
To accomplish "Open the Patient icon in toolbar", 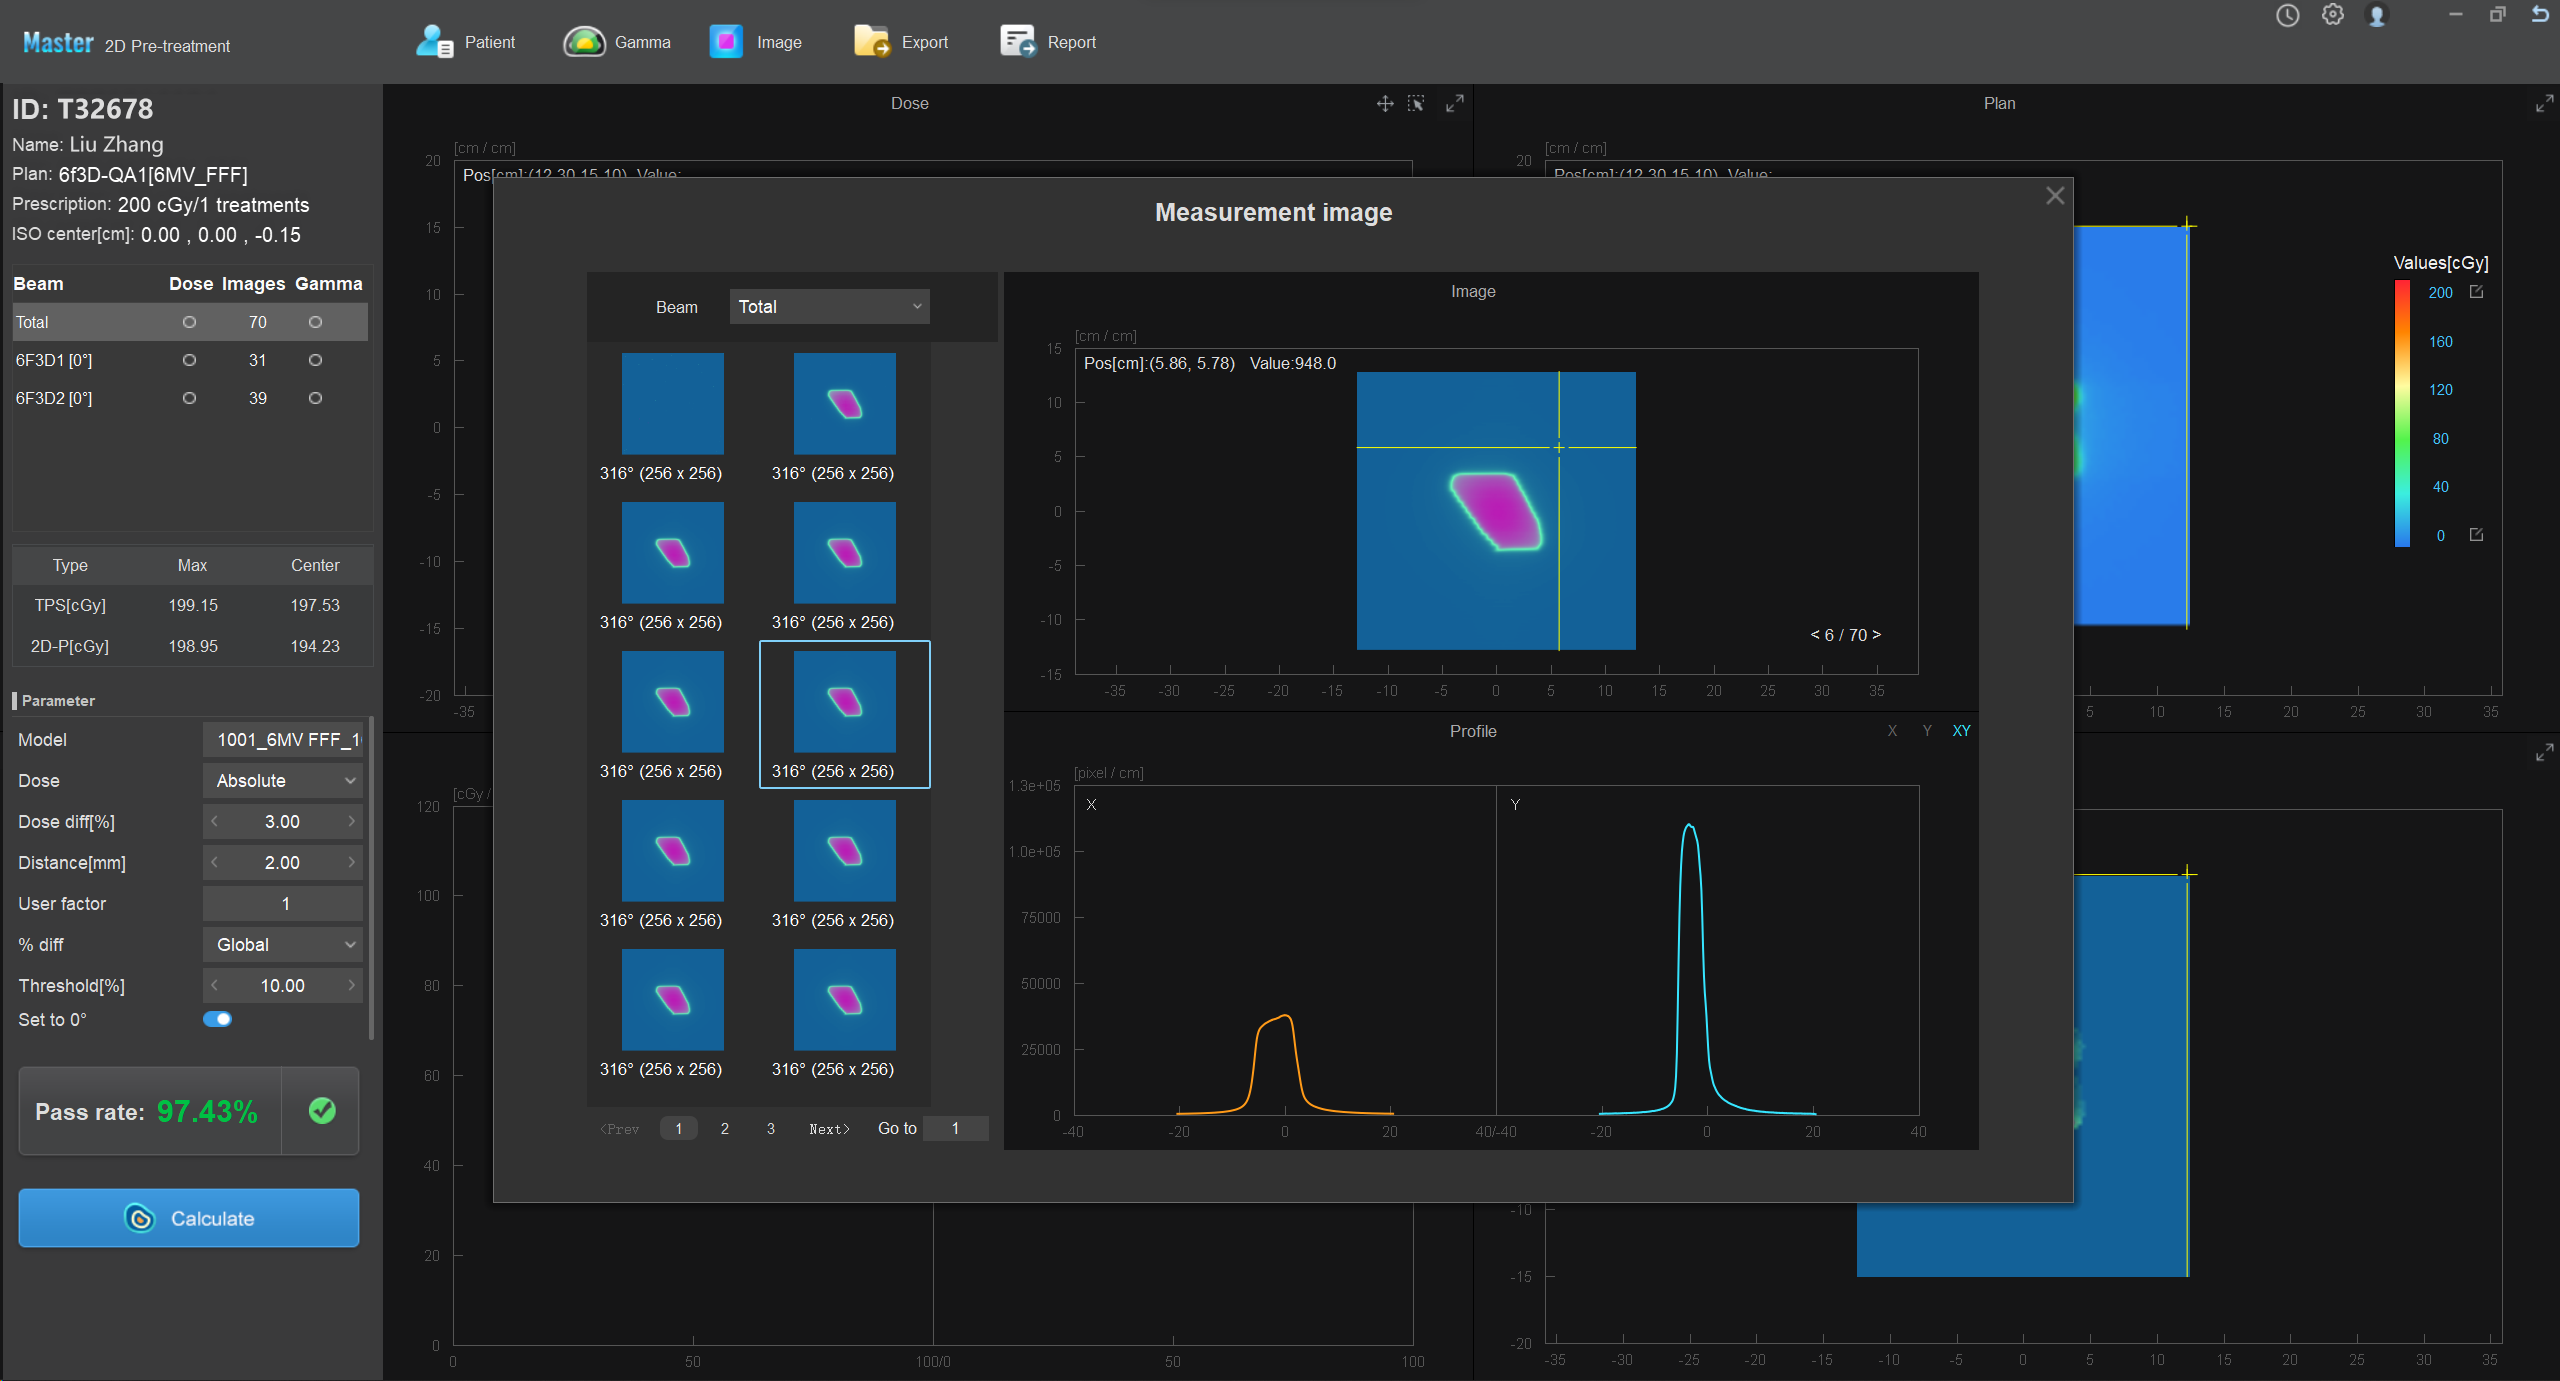I will coord(436,42).
